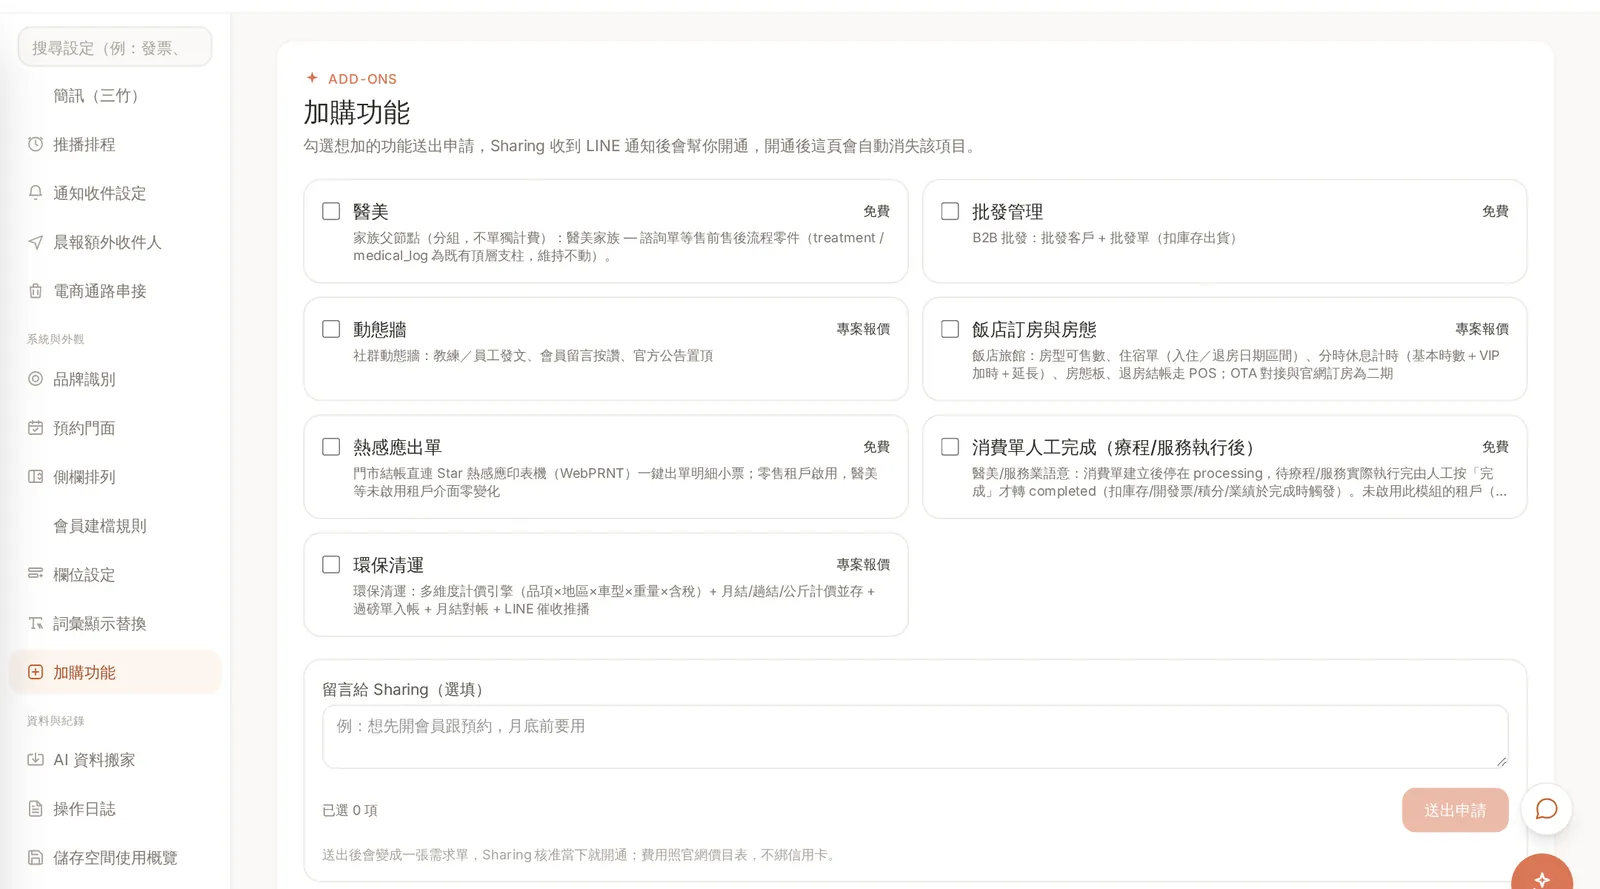1600x889 pixels.
Task: Click the 留言給 Sharing message textarea
Action: click(x=915, y=737)
